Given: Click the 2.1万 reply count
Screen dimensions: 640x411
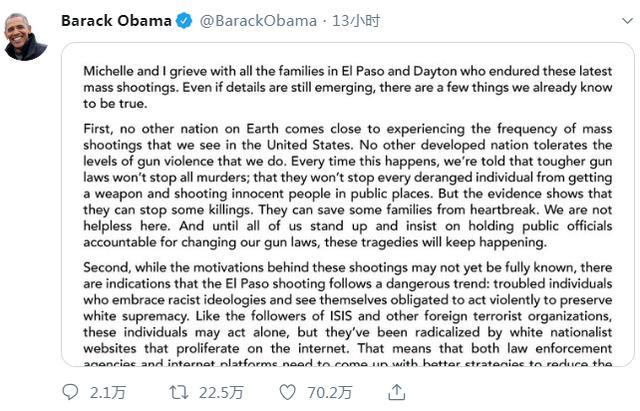Looking at the screenshot, I should (108, 393).
